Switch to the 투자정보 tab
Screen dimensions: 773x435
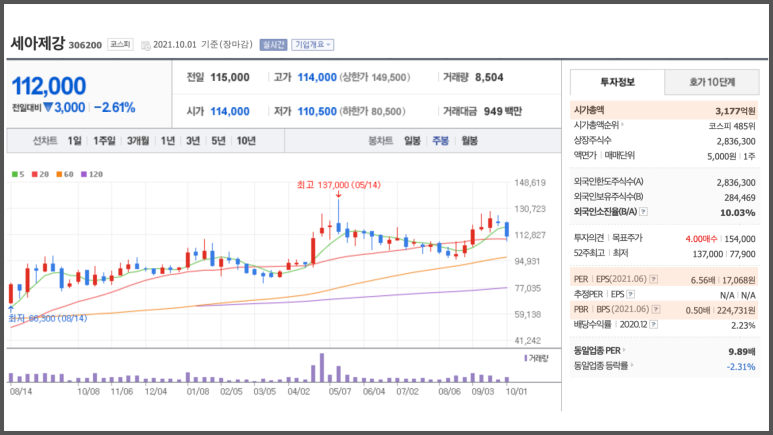pyautogui.click(x=617, y=82)
